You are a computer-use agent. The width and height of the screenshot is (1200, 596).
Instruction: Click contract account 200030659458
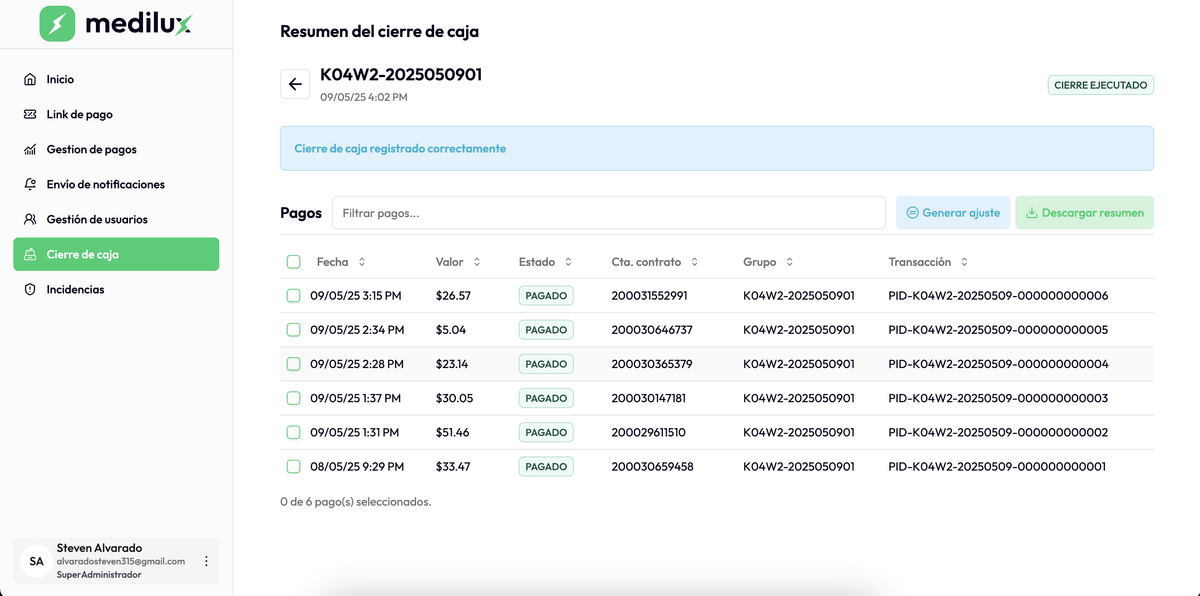pos(652,466)
